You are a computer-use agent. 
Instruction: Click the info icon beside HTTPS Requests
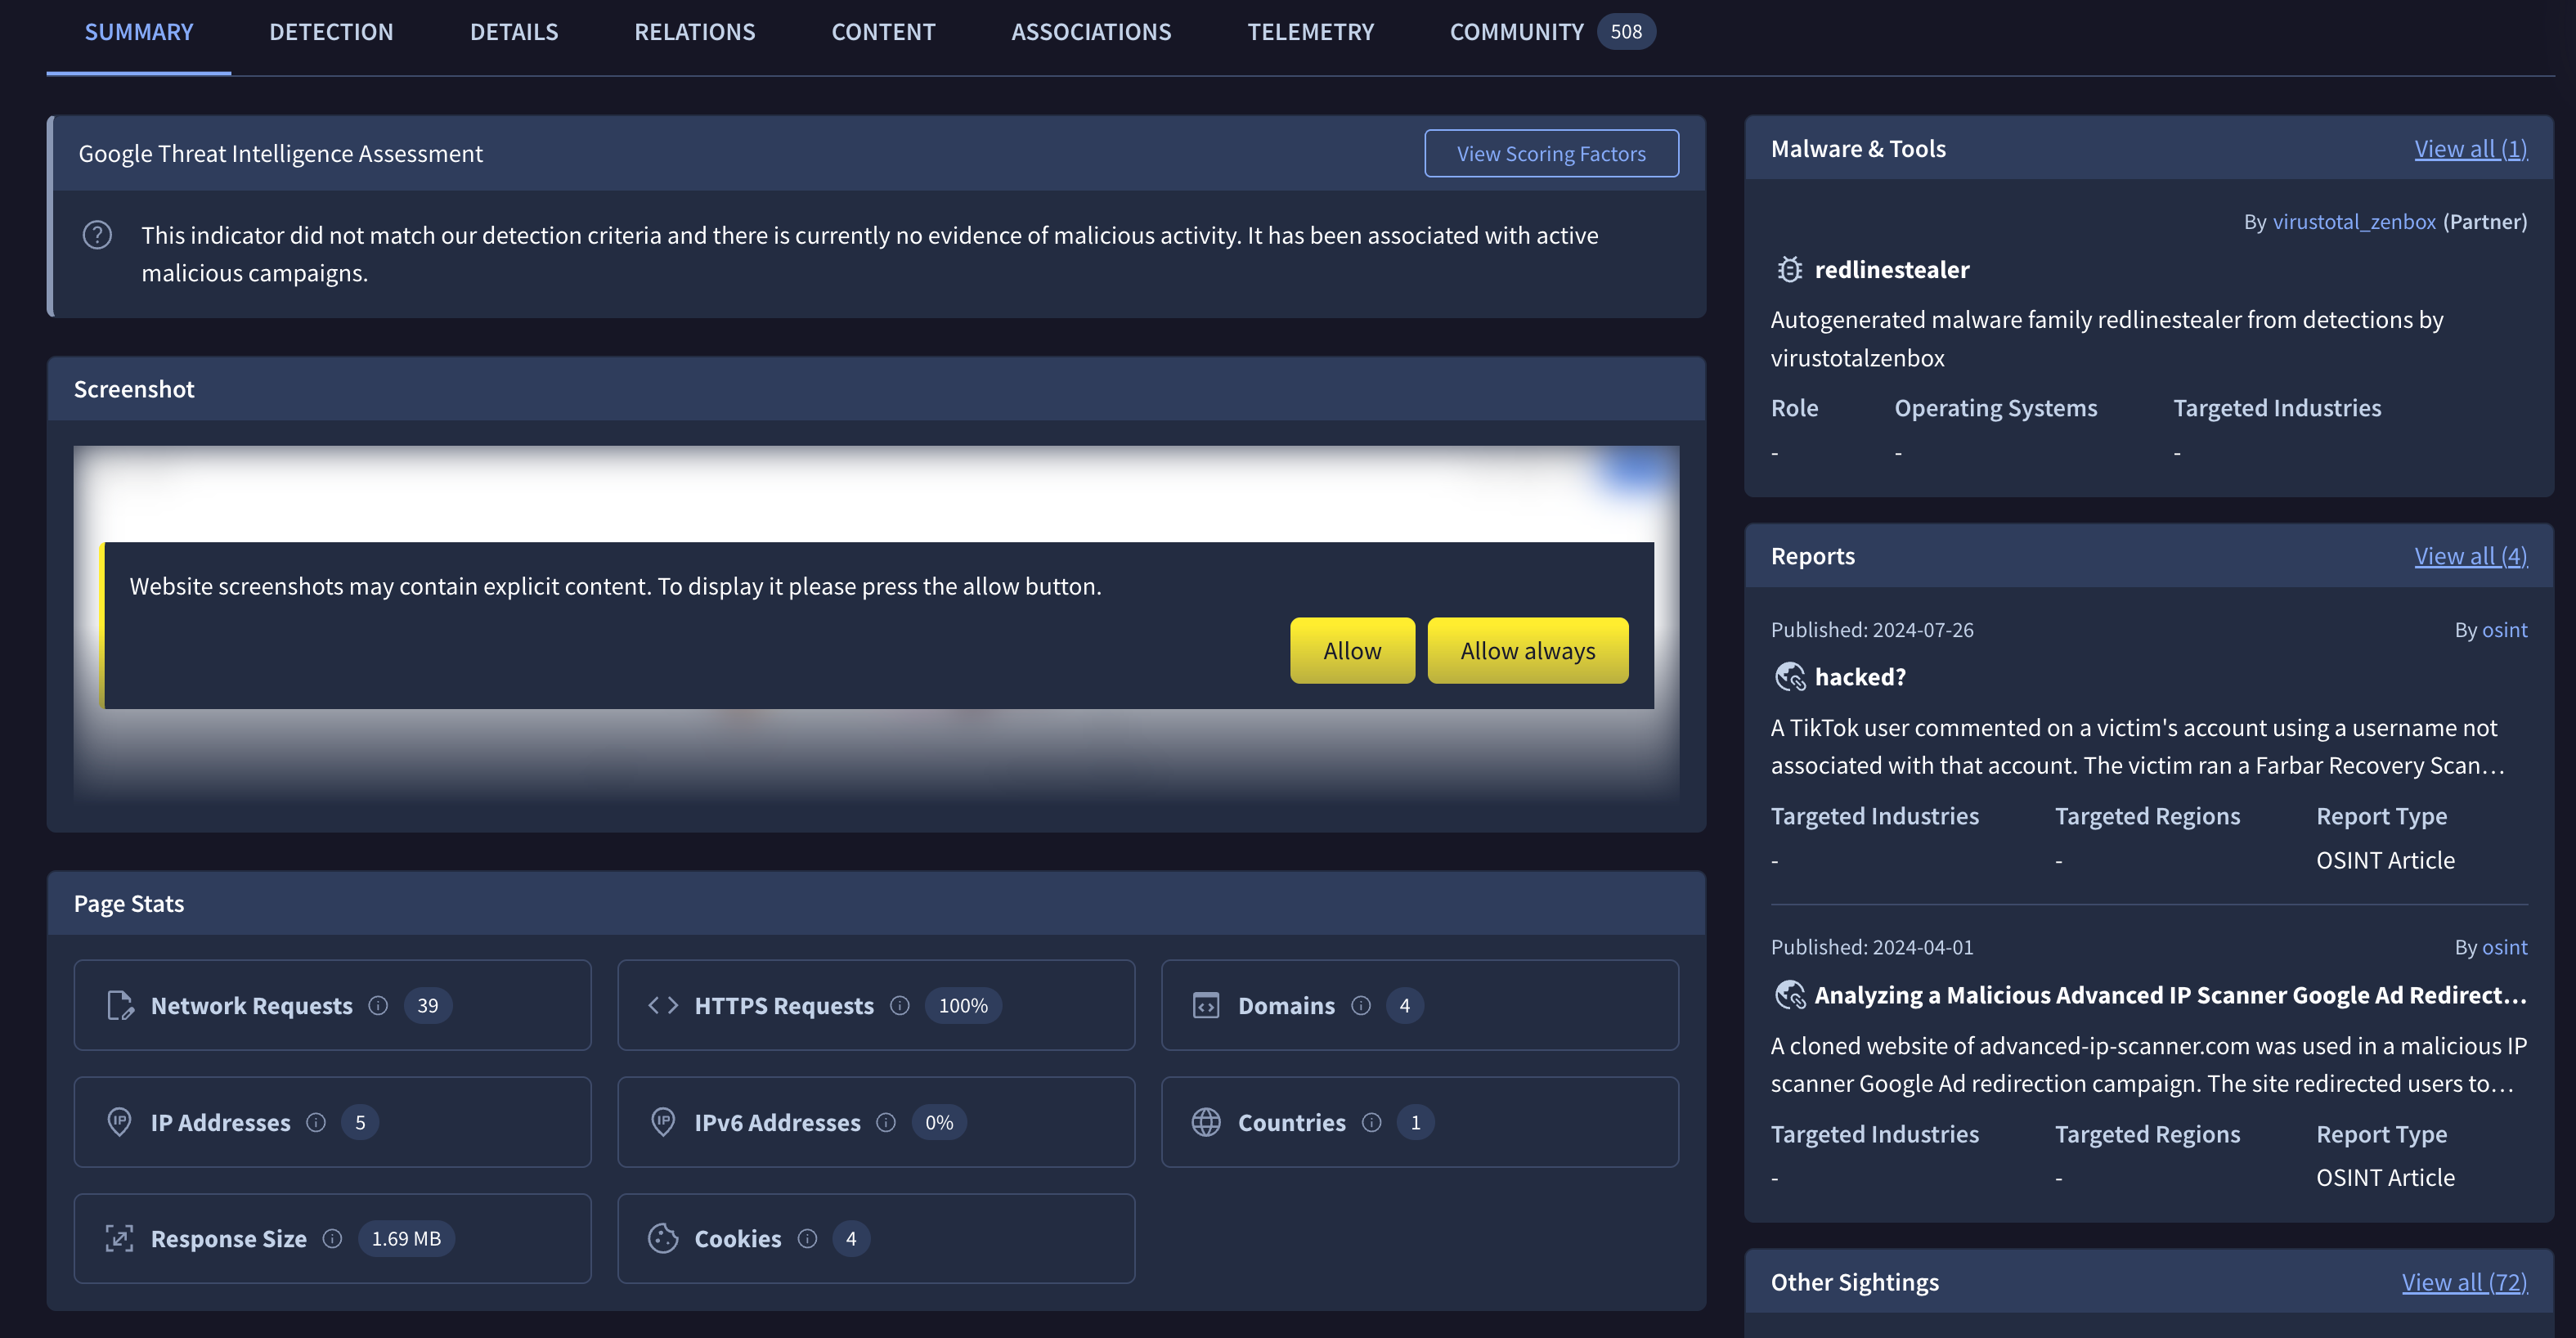900,1006
